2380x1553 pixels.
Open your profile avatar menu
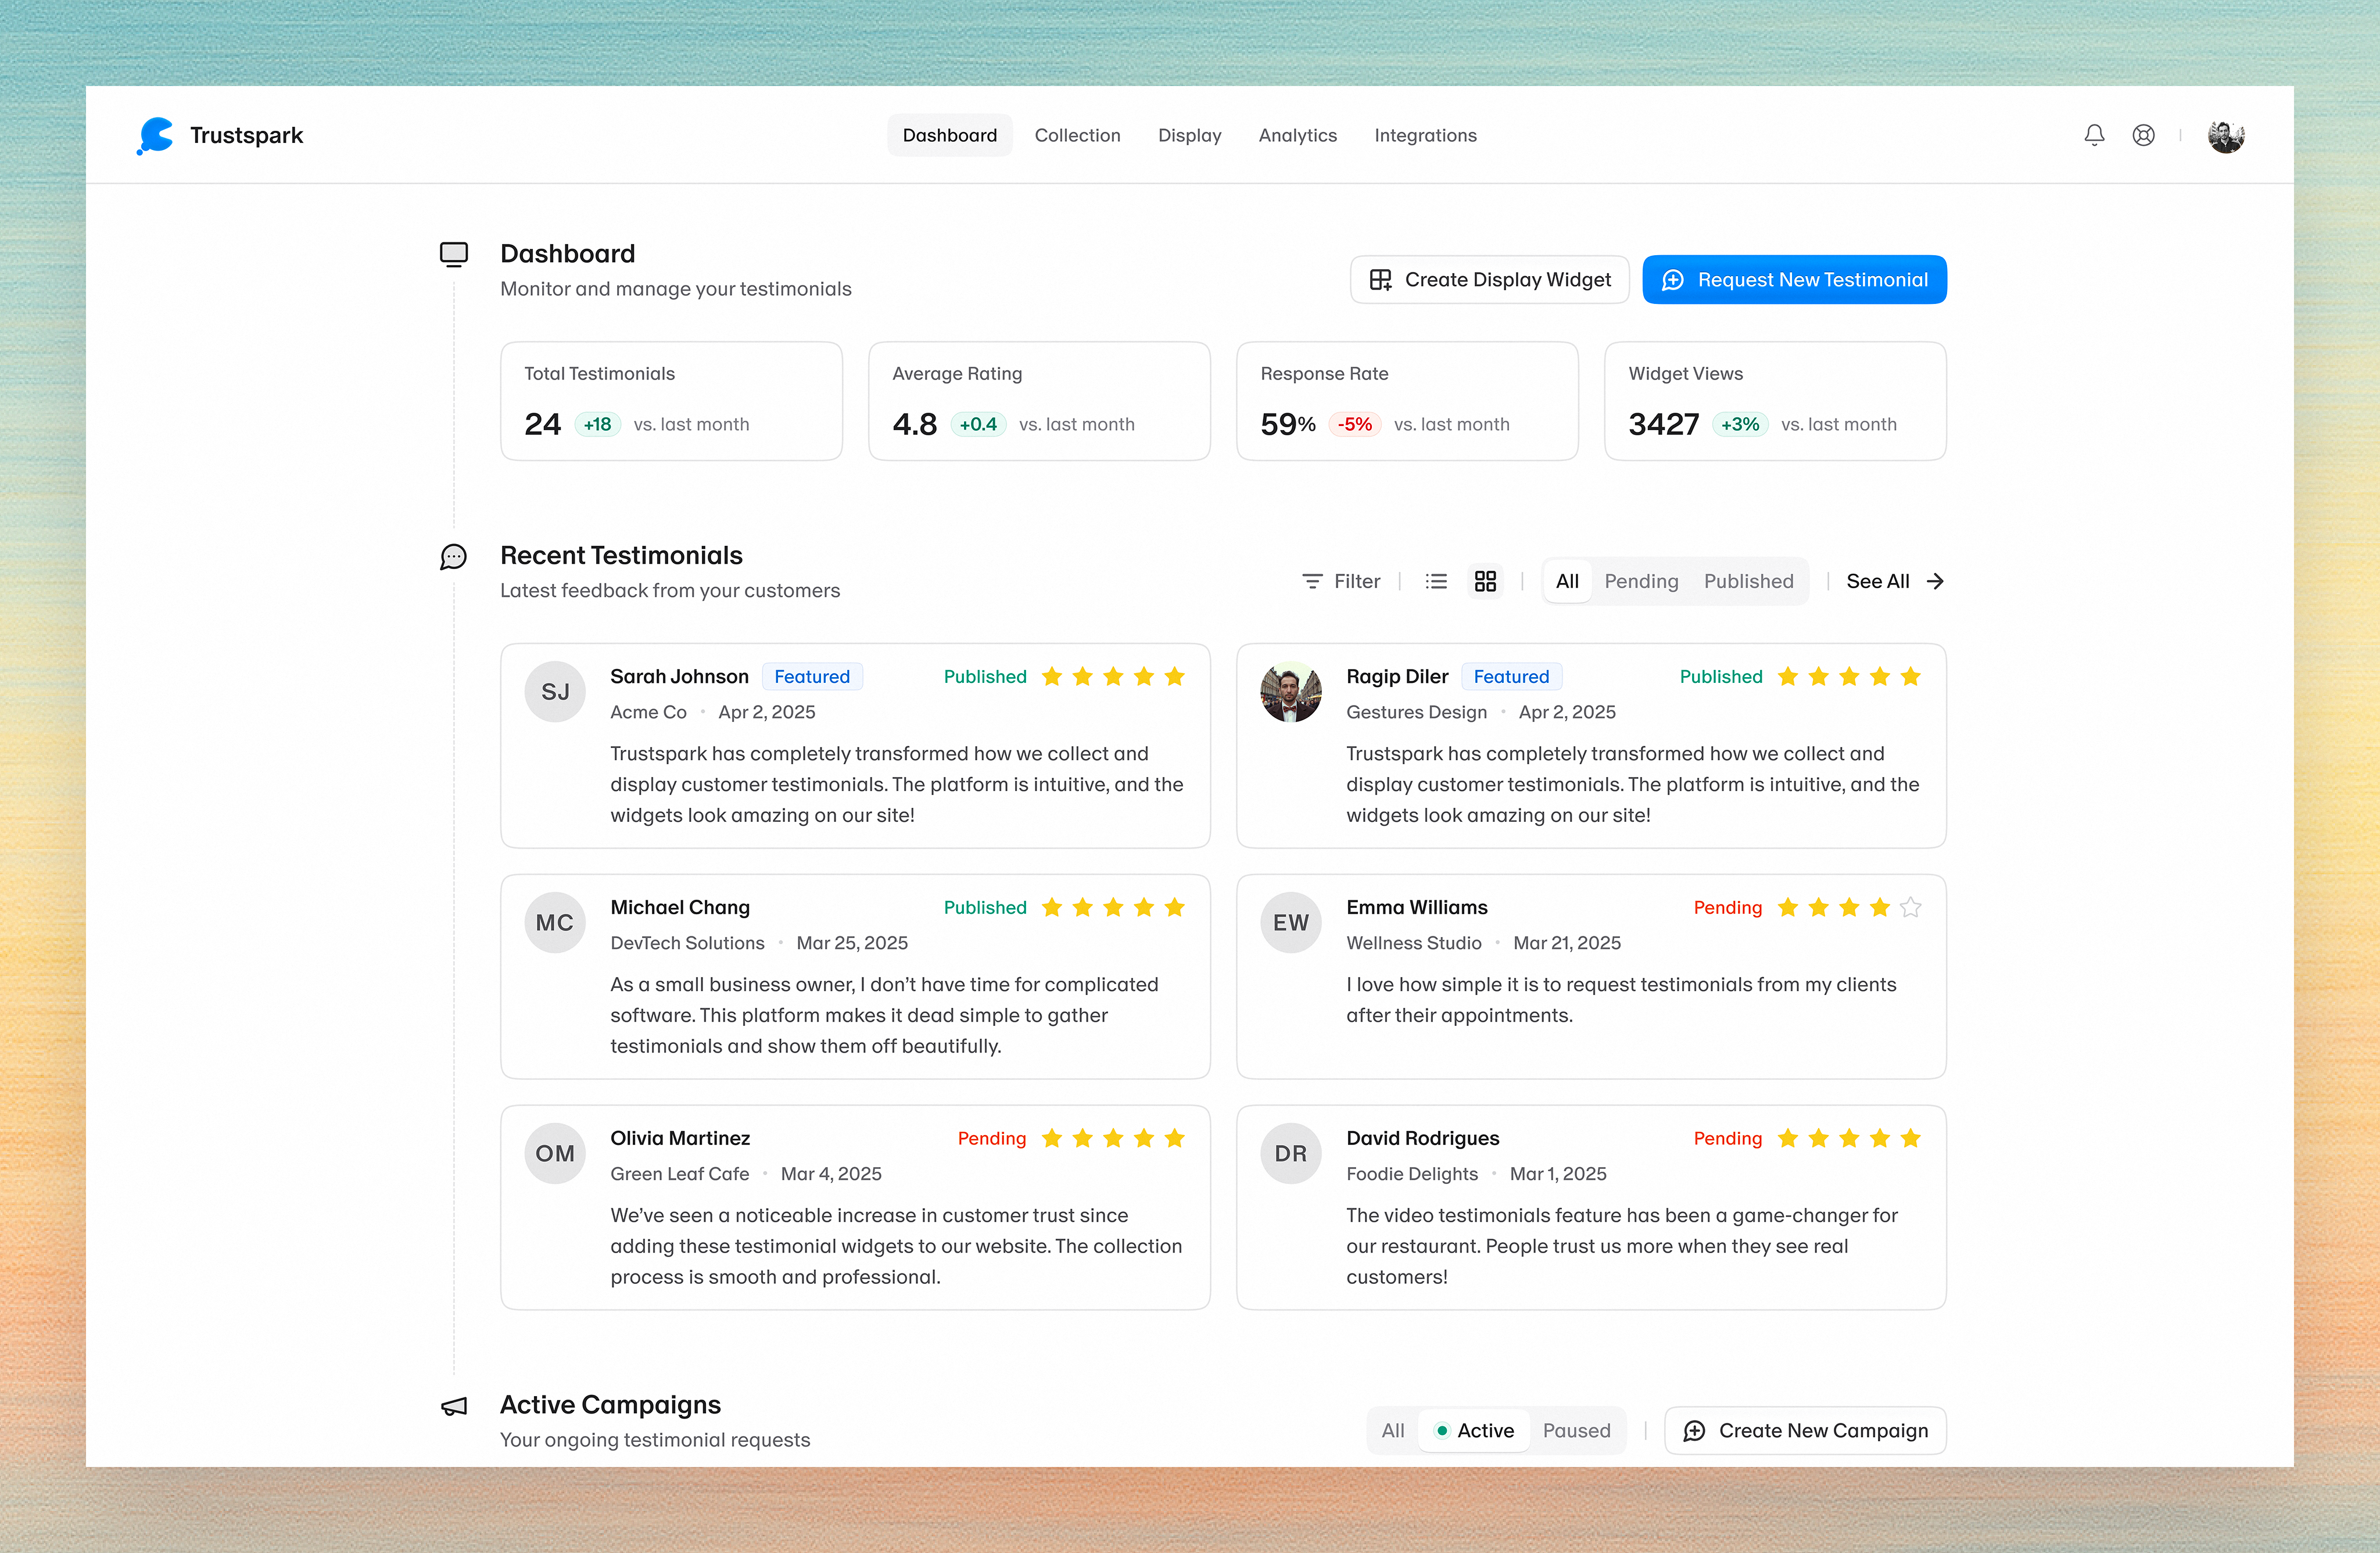2225,135
